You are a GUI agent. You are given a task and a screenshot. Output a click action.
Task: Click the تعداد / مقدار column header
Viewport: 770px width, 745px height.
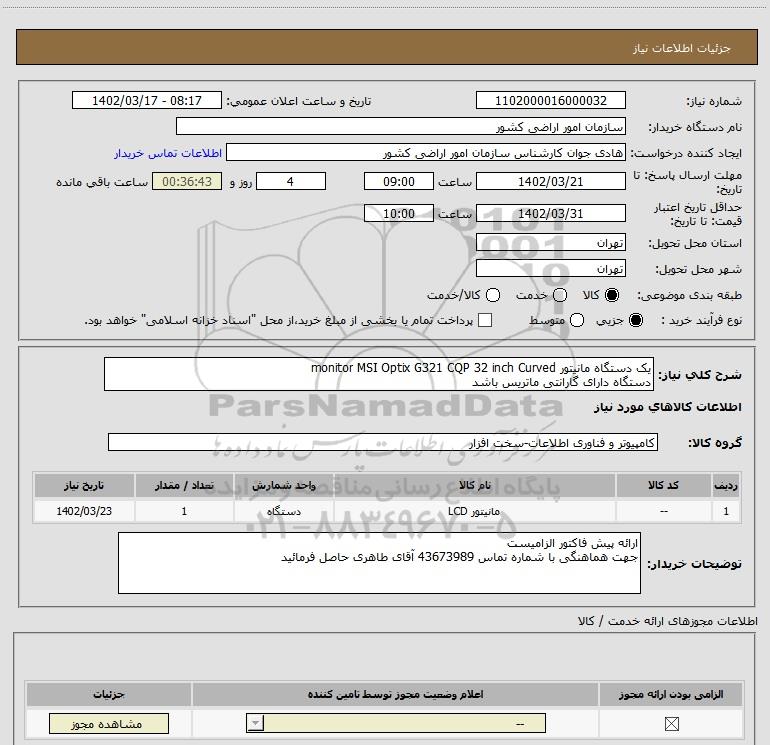184,486
